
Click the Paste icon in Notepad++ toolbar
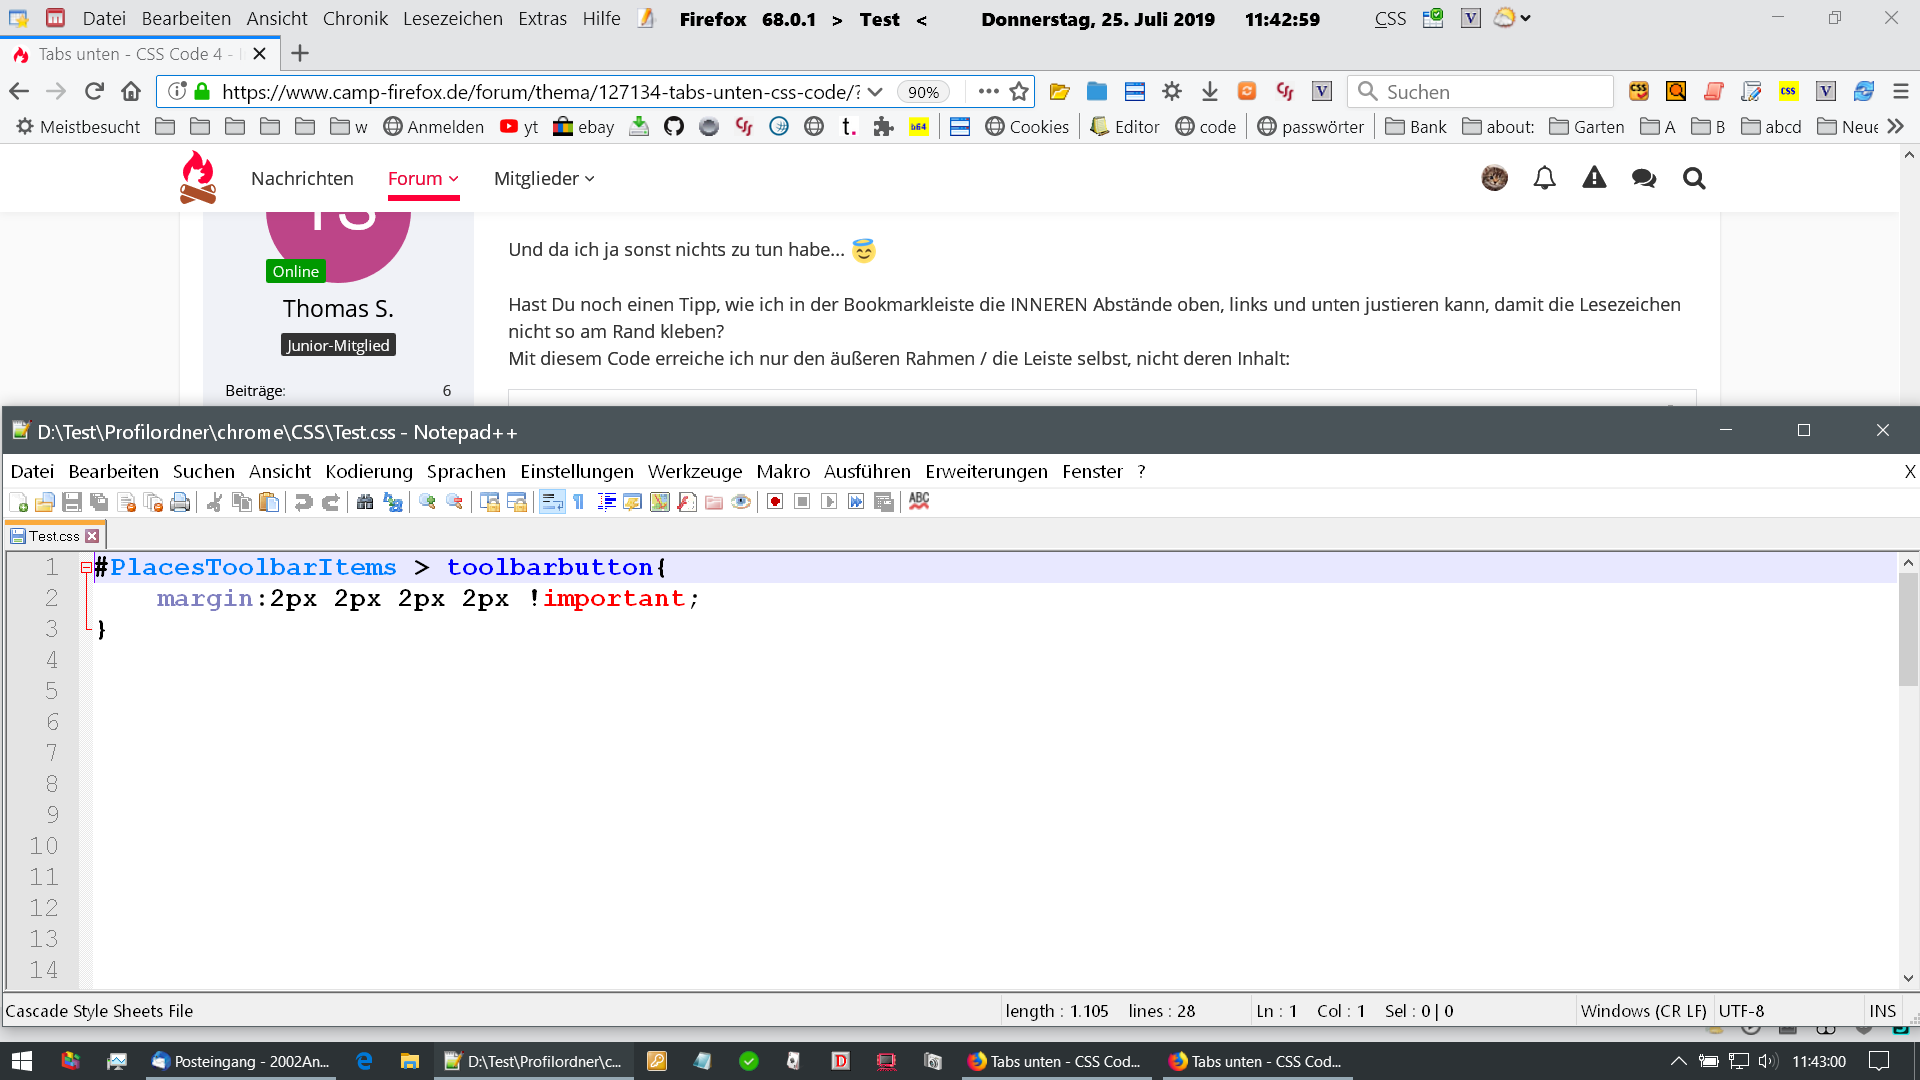[269, 502]
